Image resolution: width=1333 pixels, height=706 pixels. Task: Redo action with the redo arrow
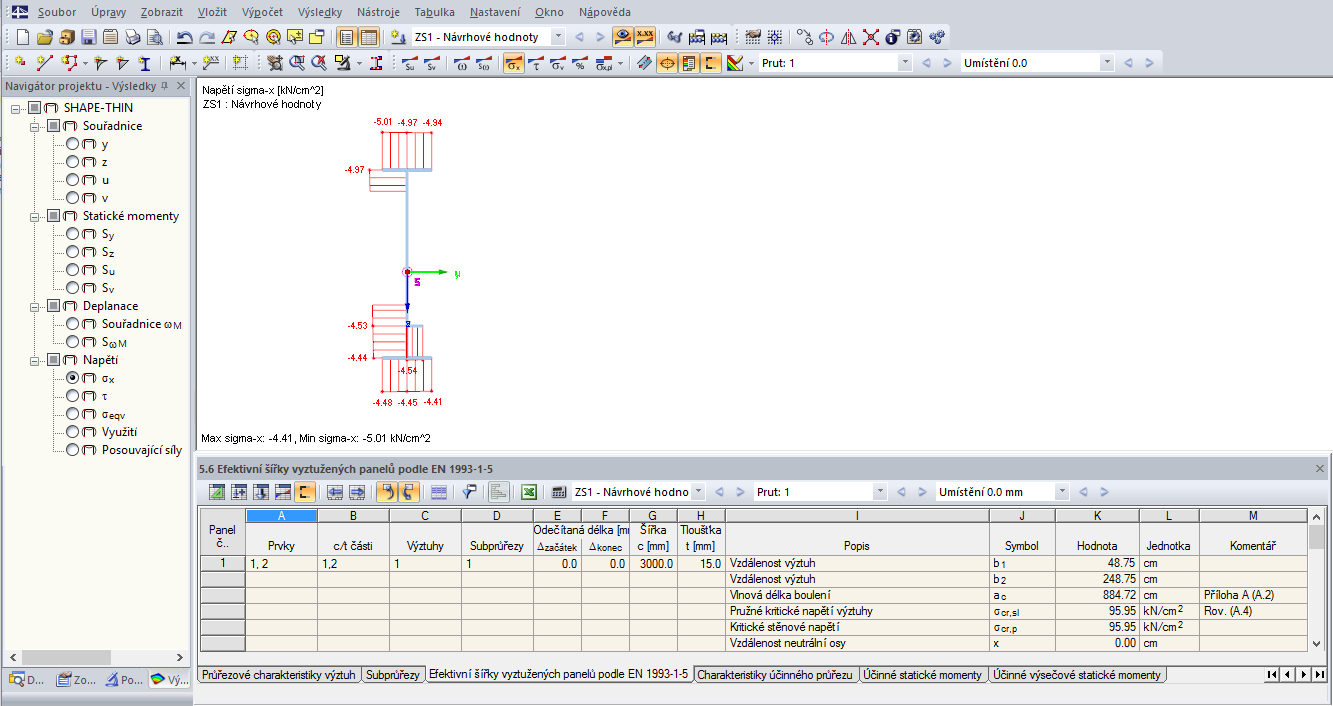206,37
